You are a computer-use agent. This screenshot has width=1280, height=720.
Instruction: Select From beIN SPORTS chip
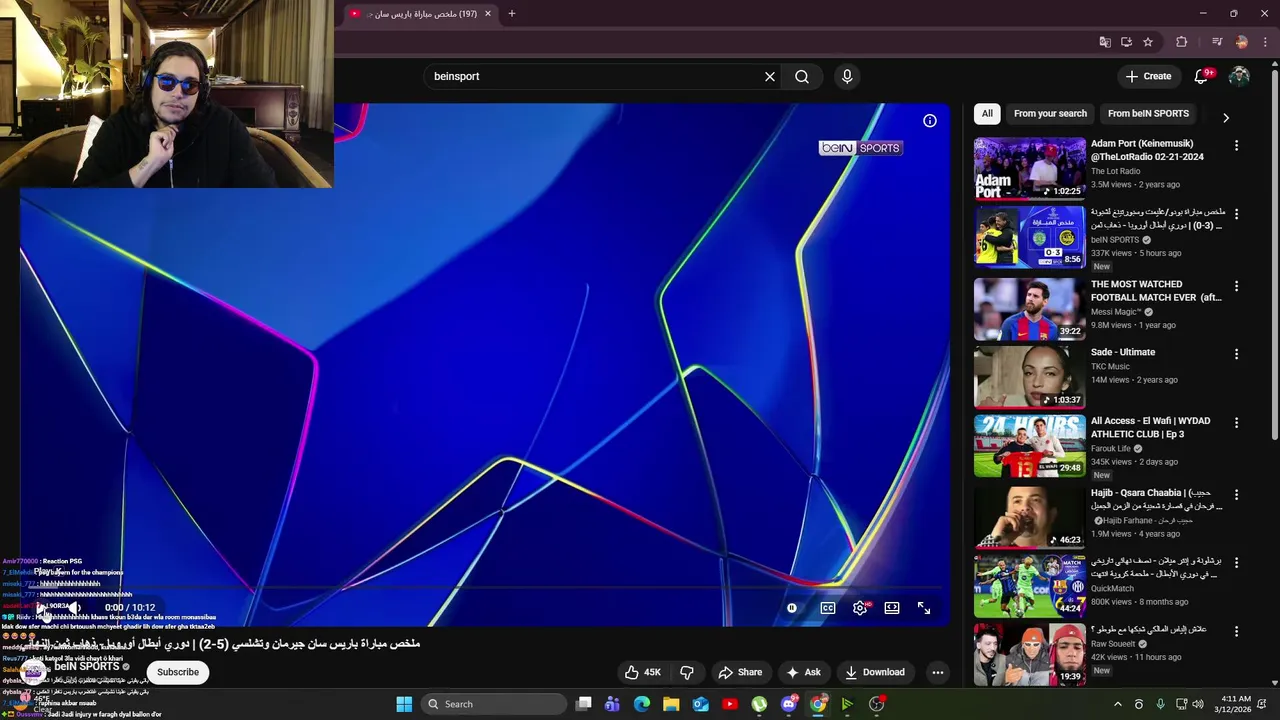click(1148, 114)
